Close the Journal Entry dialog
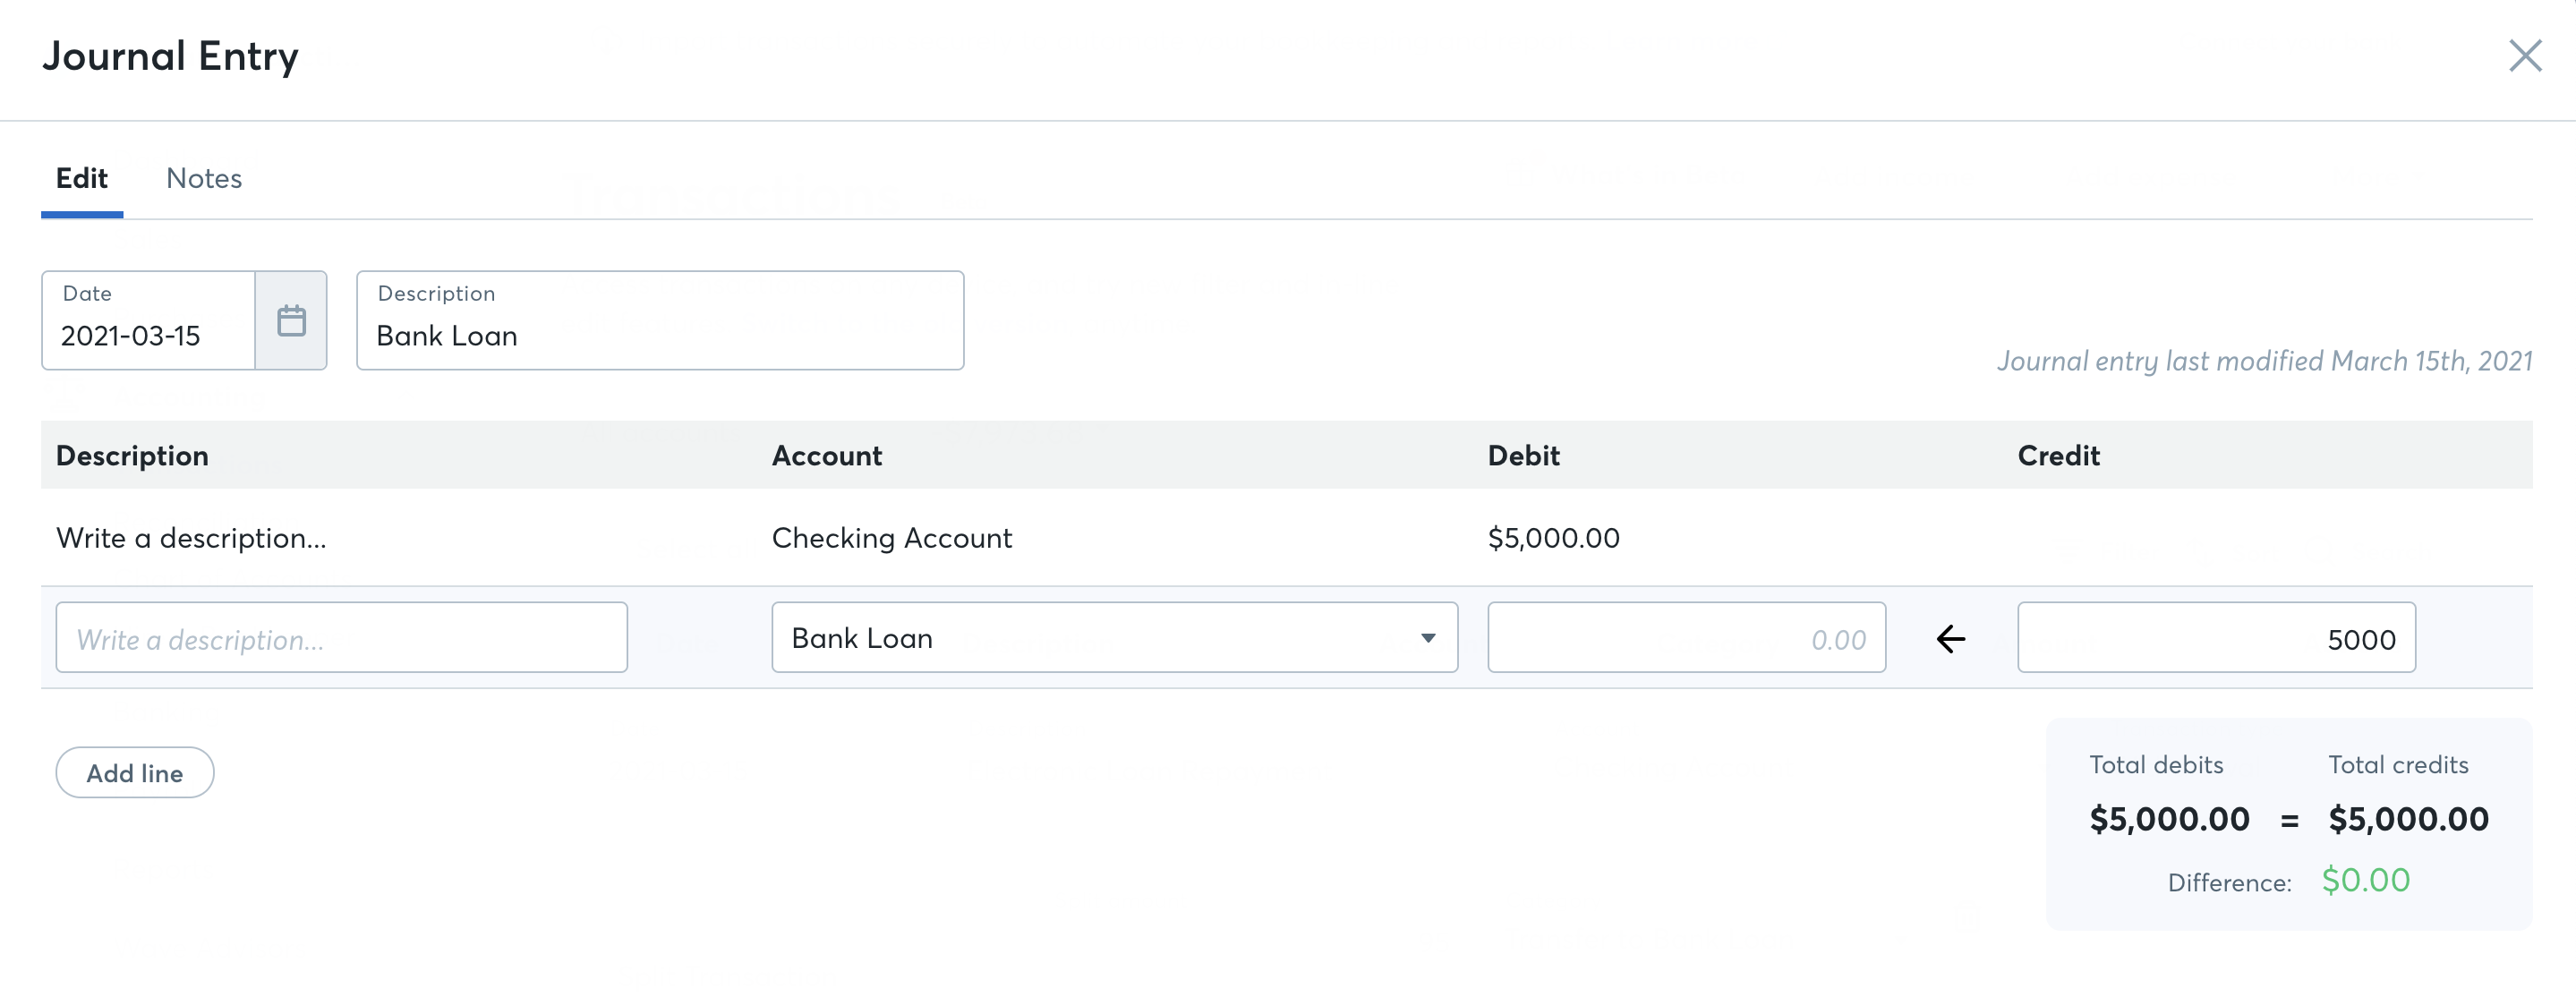 2526,56
